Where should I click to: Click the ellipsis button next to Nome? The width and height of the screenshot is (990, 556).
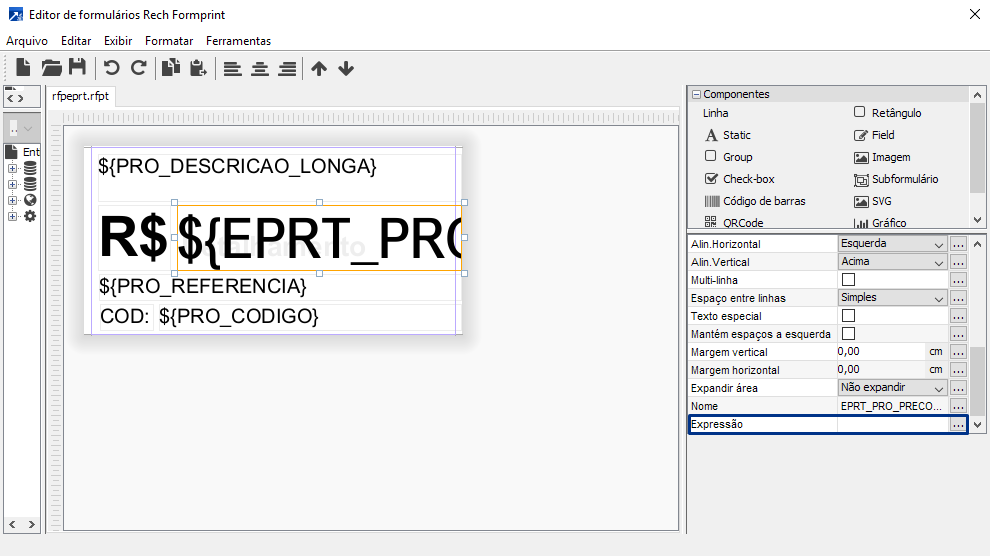[957, 406]
